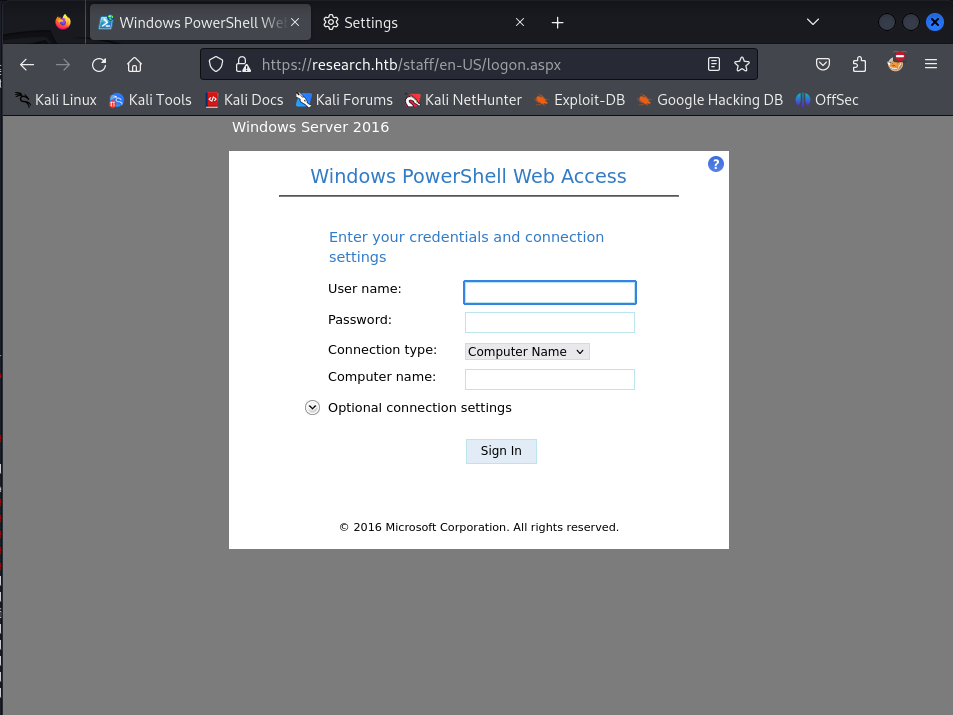Open OffSec bookmark
953x715 pixels.
click(x=827, y=100)
